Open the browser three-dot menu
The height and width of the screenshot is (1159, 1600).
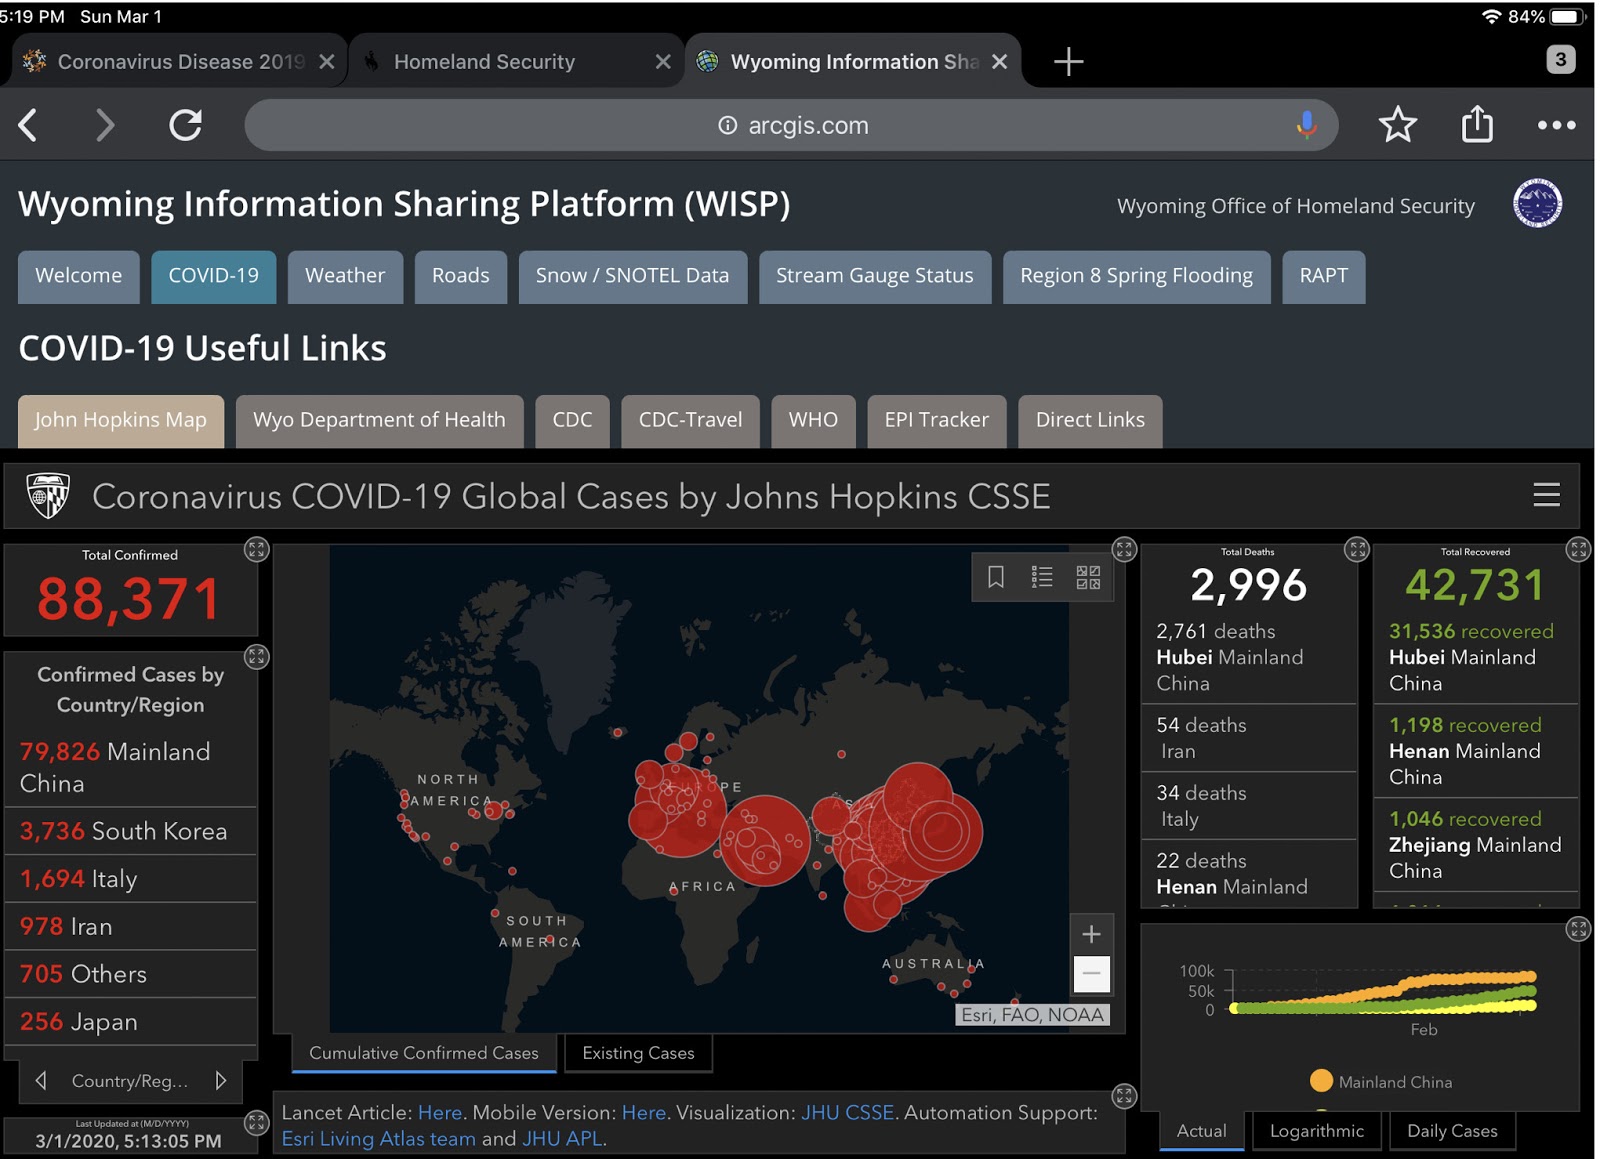[1556, 125]
